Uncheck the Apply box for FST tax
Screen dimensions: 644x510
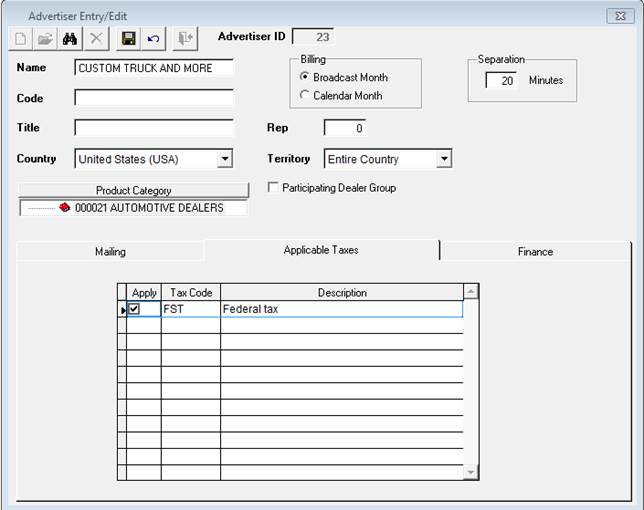click(x=134, y=310)
